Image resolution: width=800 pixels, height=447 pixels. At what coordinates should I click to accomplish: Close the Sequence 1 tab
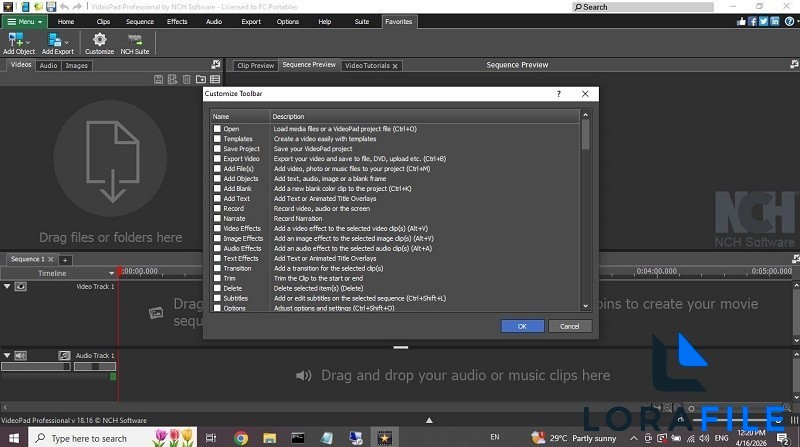click(x=51, y=259)
